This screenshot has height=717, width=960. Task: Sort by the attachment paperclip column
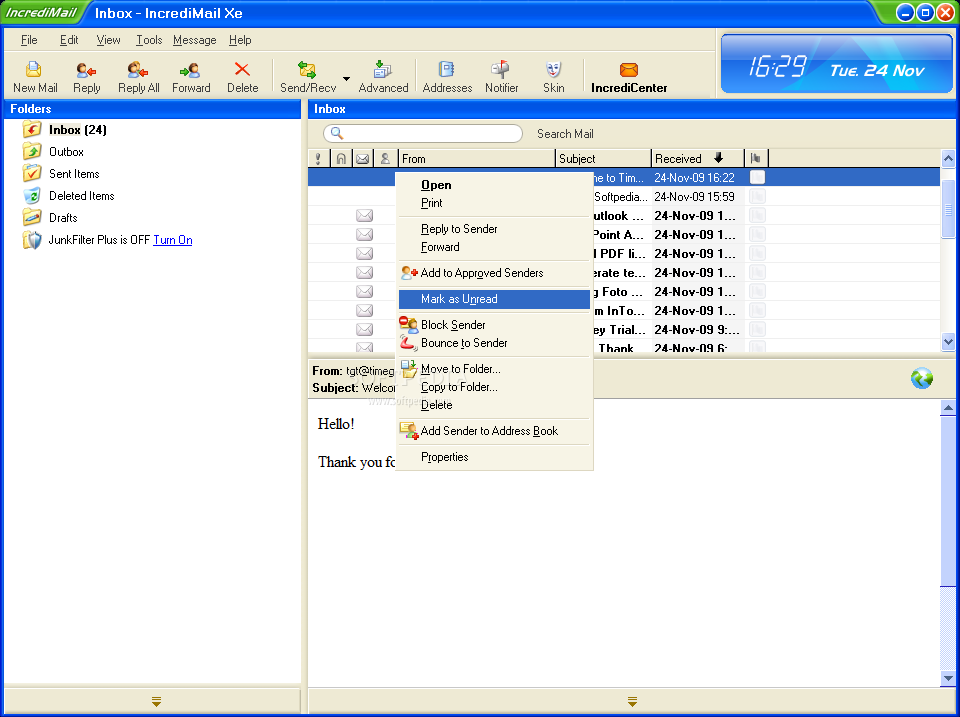341,159
